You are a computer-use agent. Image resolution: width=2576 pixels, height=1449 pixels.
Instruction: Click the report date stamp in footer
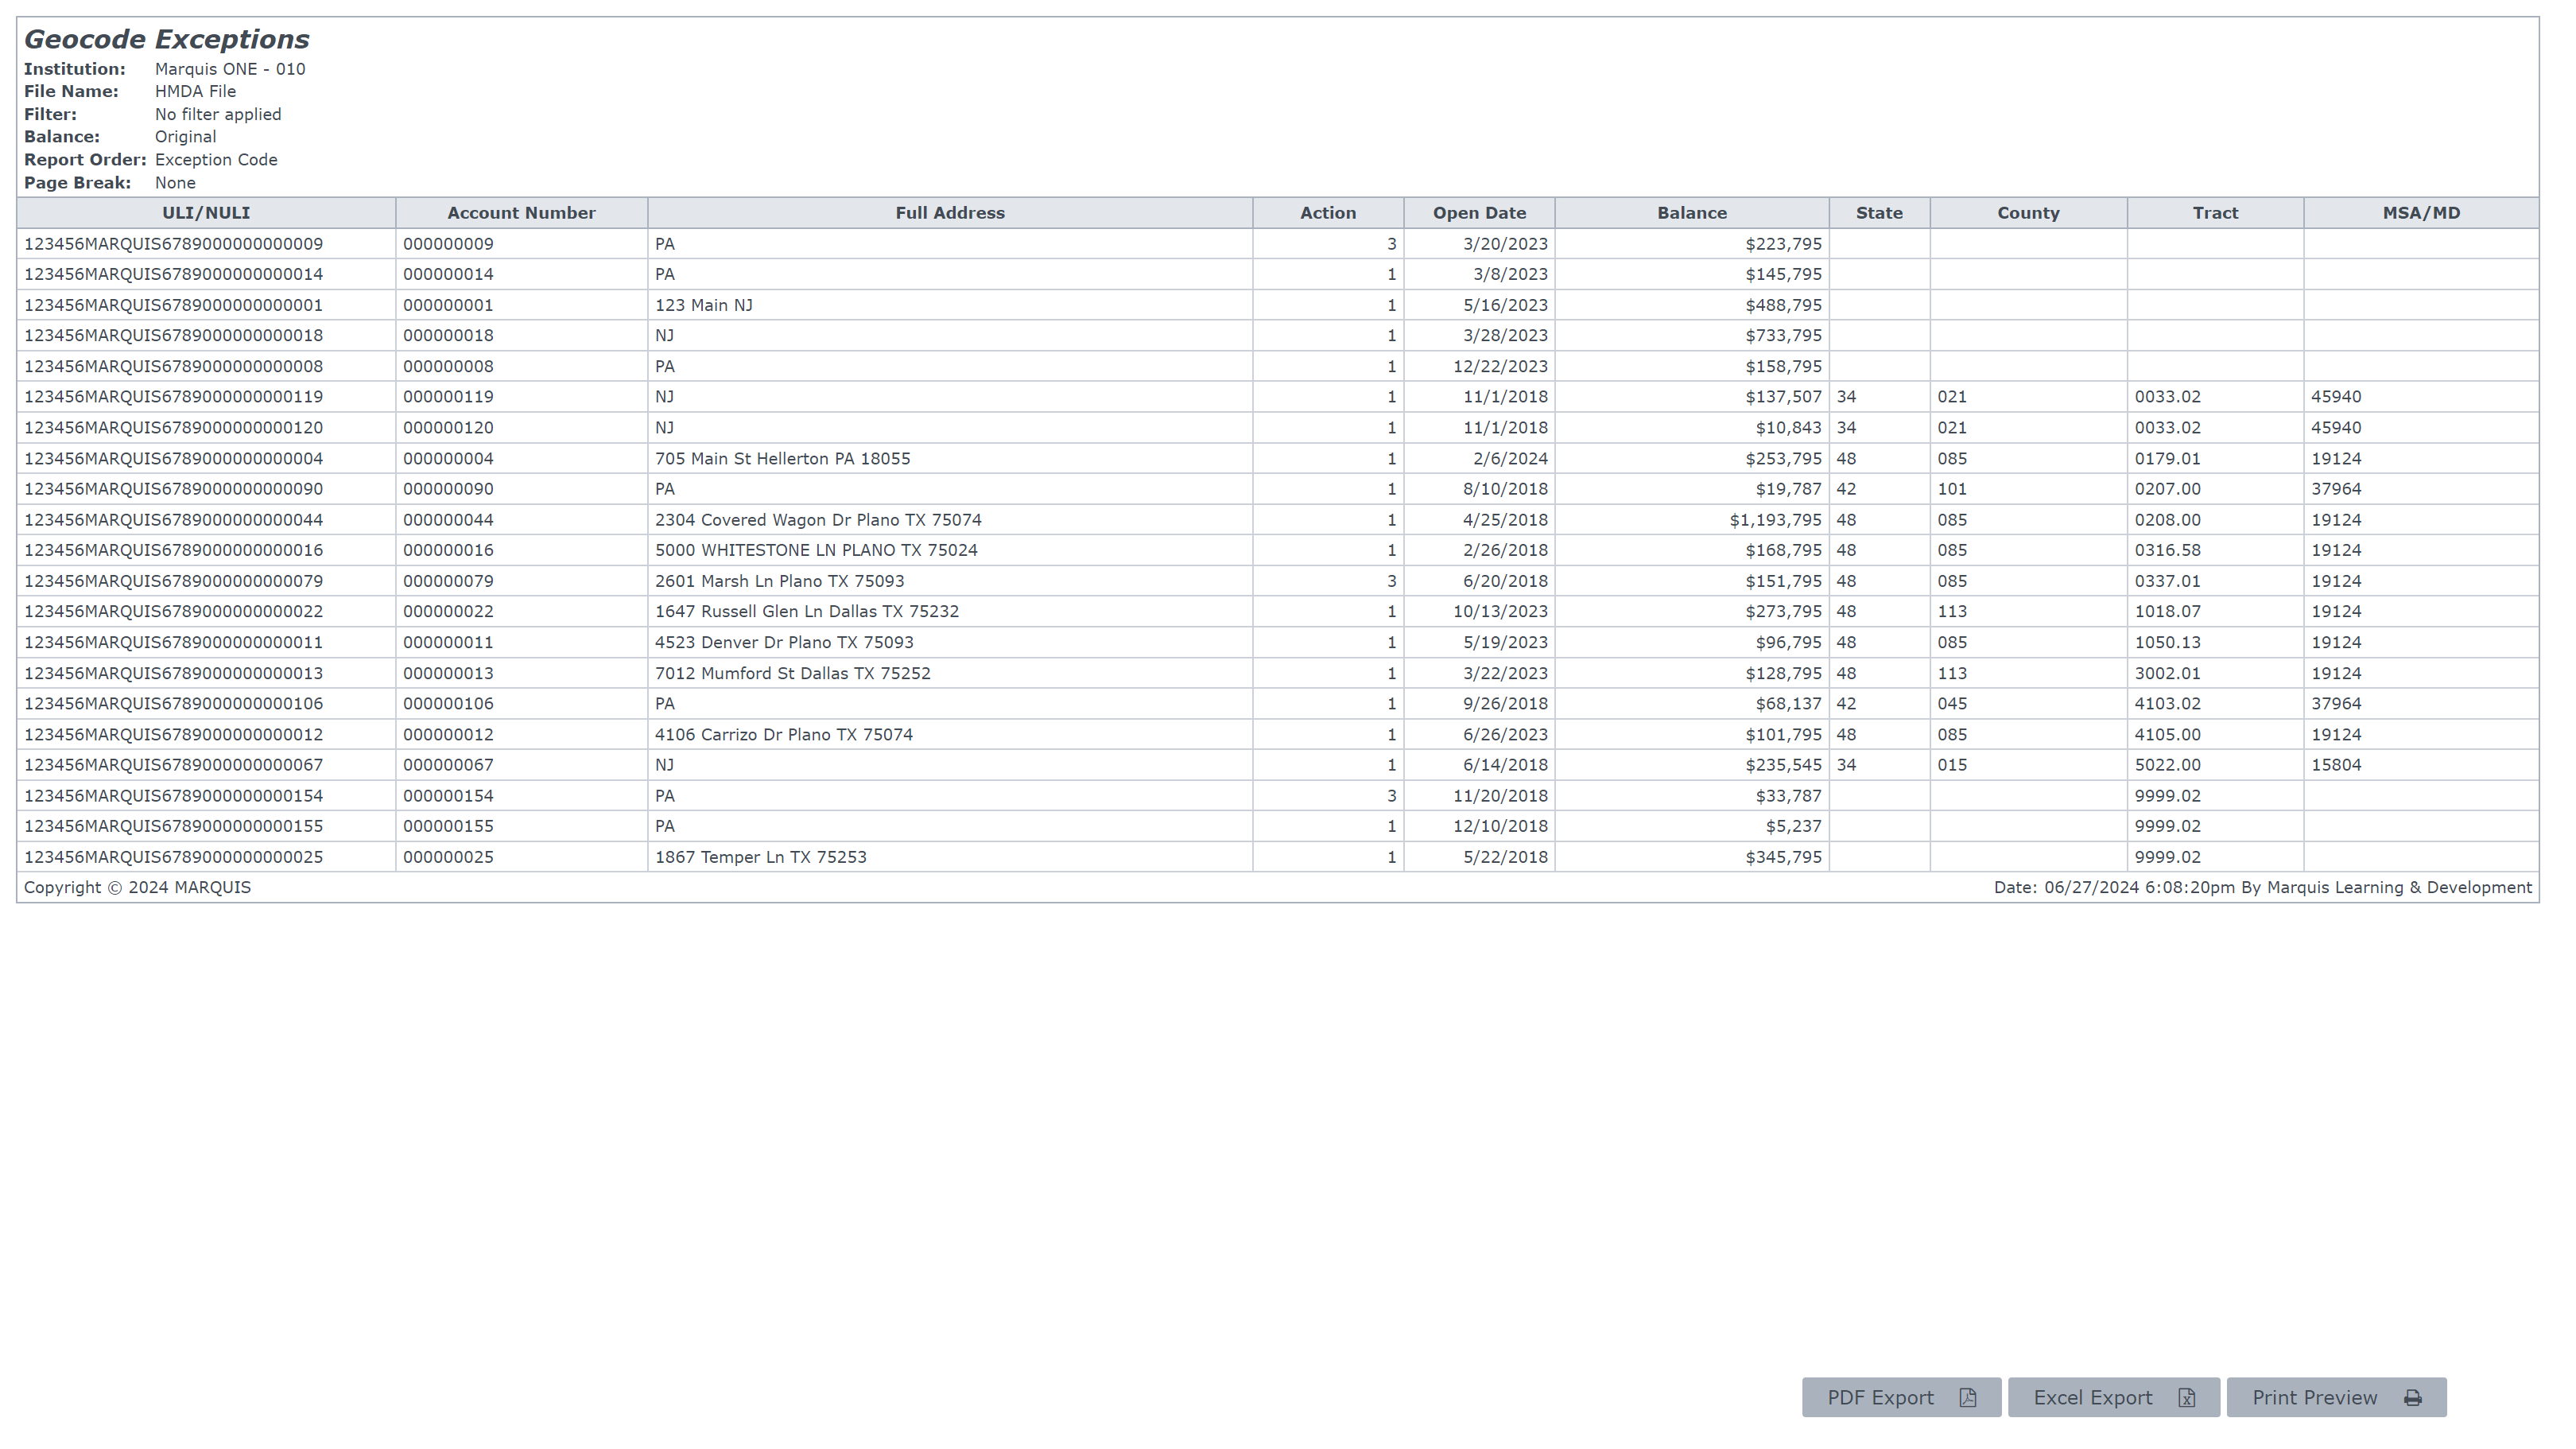[x=2262, y=888]
